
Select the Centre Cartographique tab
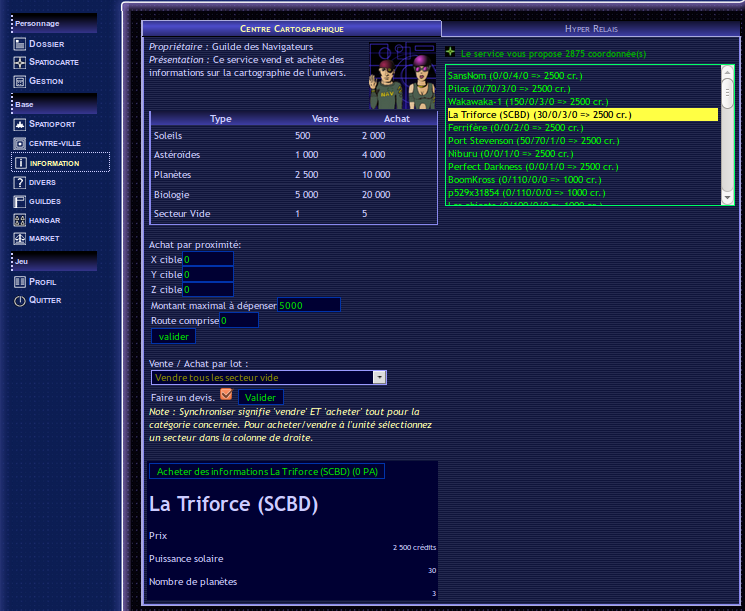[x=292, y=29]
